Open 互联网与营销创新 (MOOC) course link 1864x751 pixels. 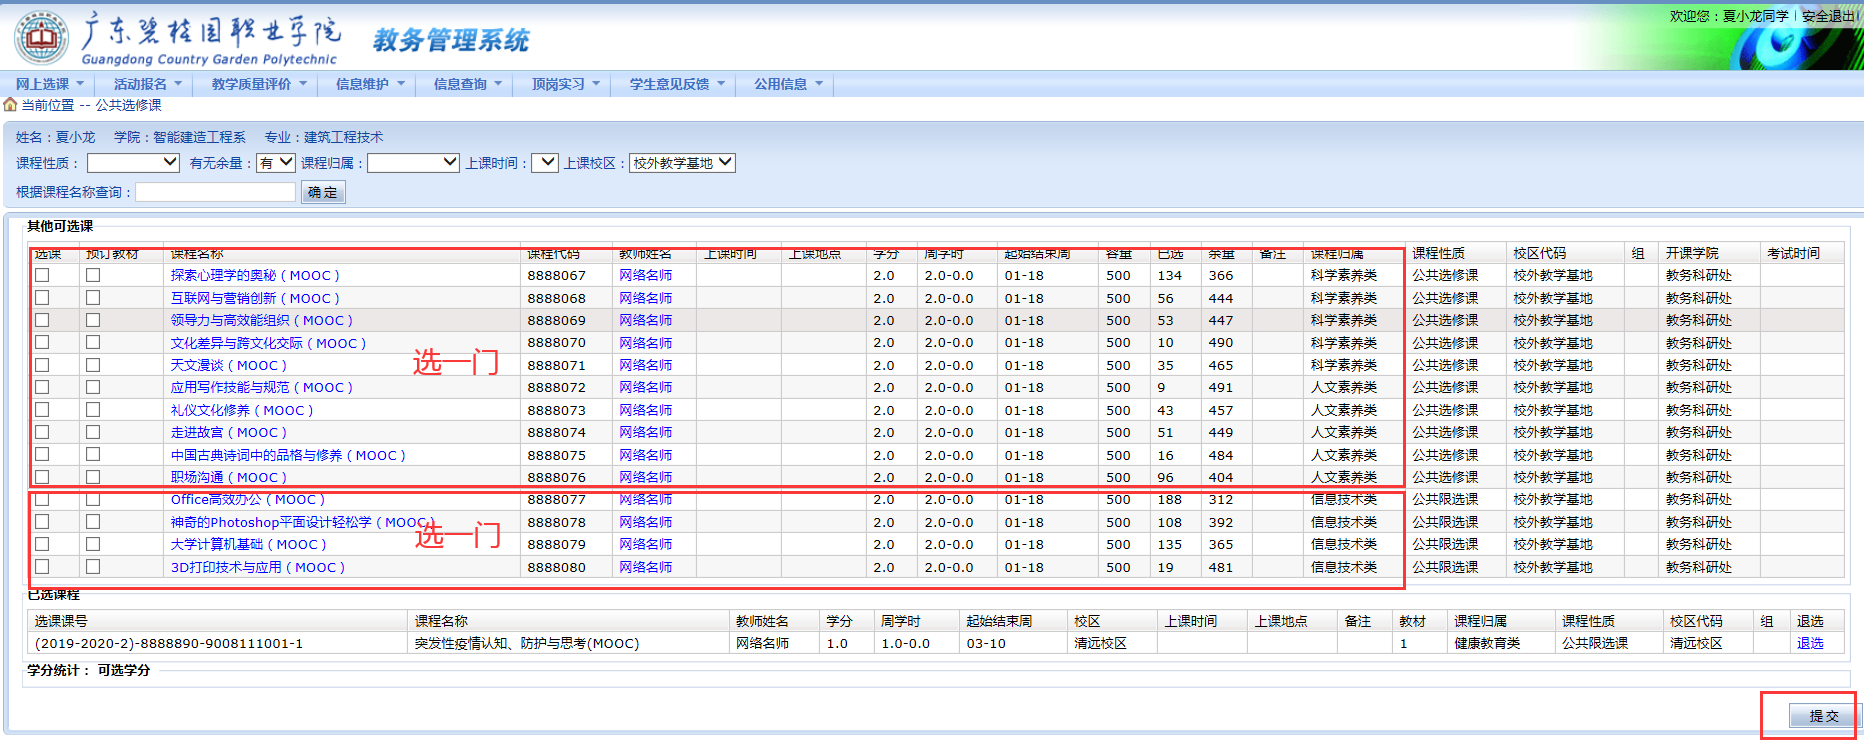tap(255, 298)
